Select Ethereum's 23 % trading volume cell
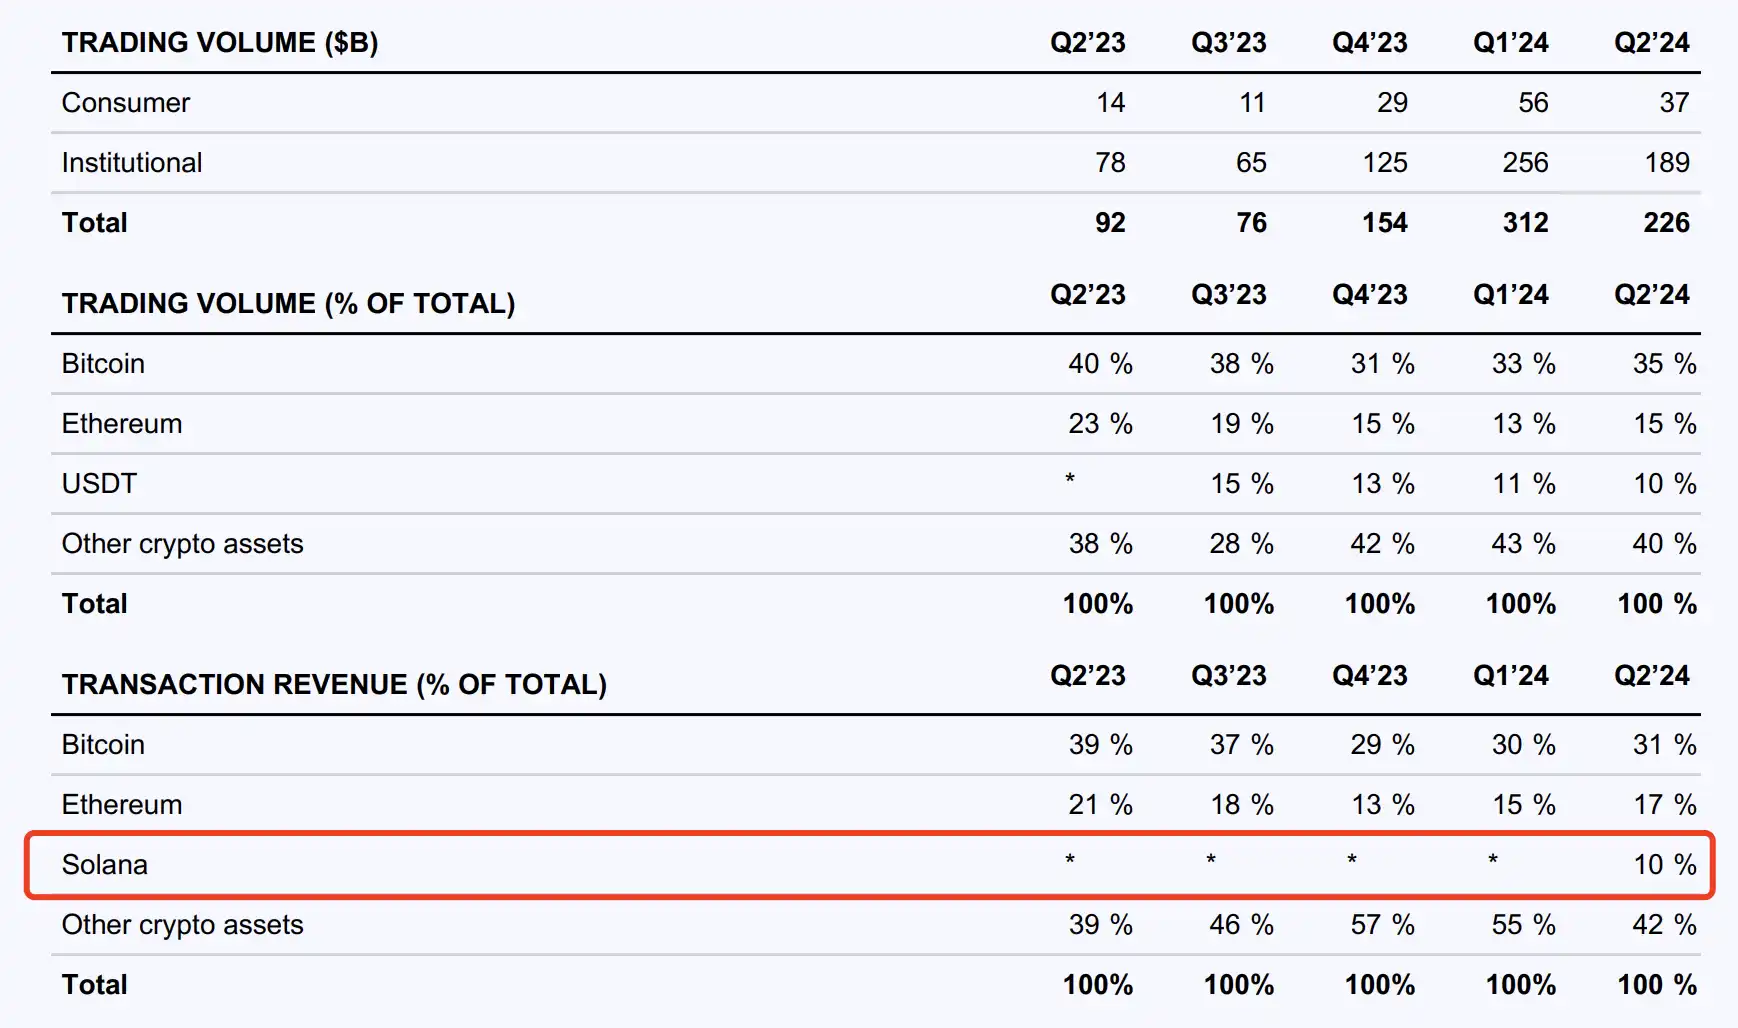The image size is (1738, 1028). pyautogui.click(x=1099, y=424)
